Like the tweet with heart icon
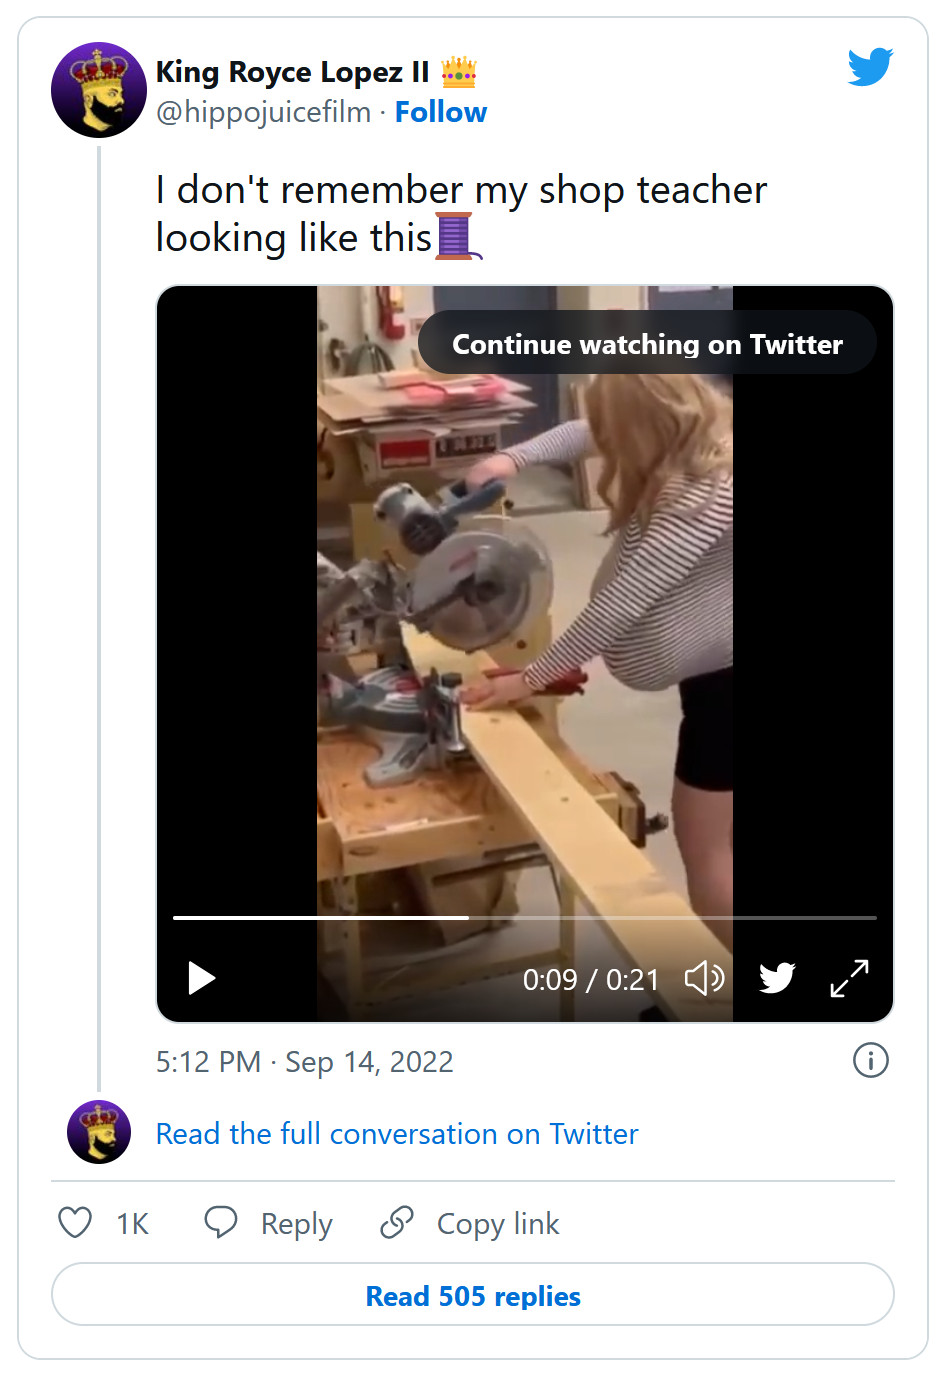944x1374 pixels. [x=75, y=1222]
